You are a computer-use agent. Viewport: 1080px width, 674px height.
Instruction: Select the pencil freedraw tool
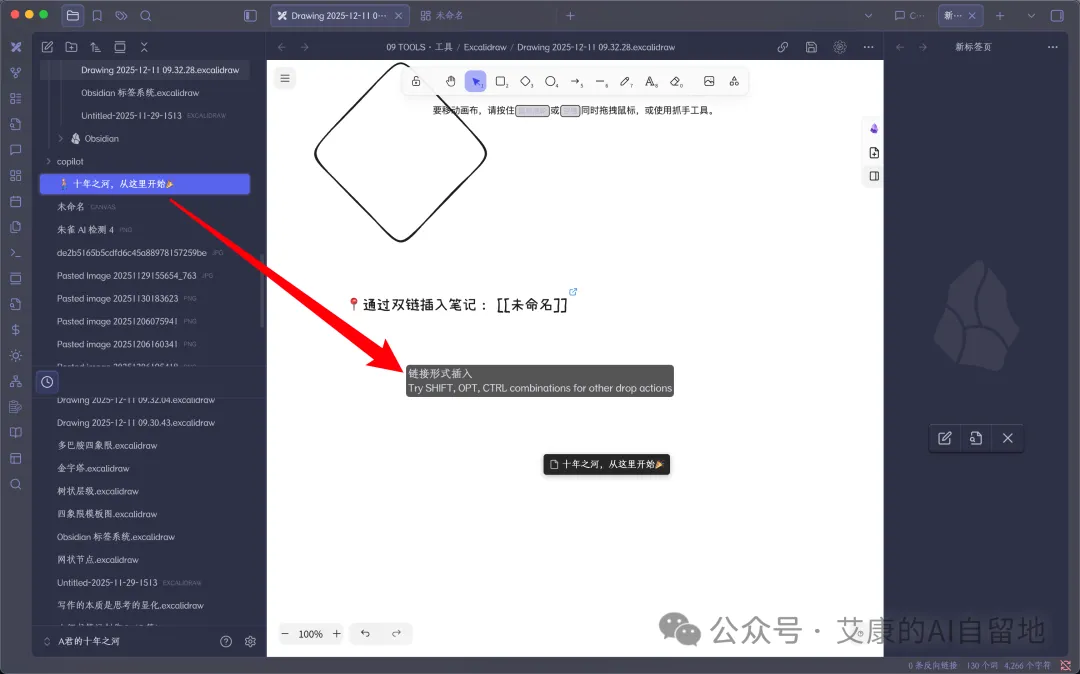point(625,81)
